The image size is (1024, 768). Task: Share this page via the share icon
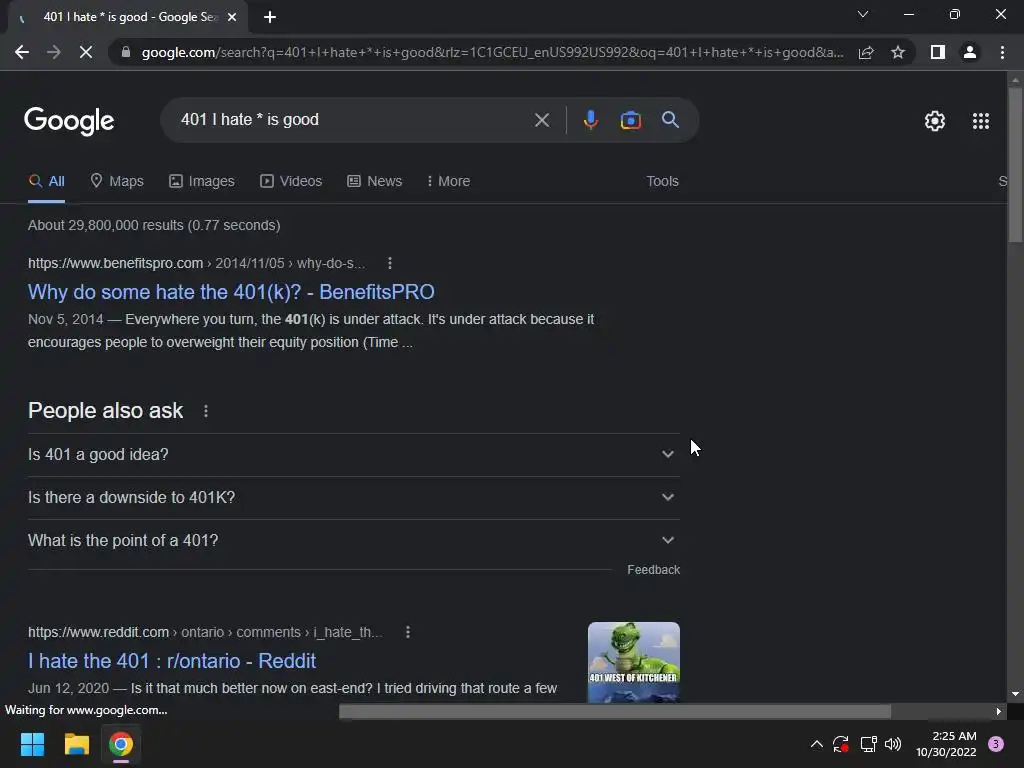(x=866, y=52)
